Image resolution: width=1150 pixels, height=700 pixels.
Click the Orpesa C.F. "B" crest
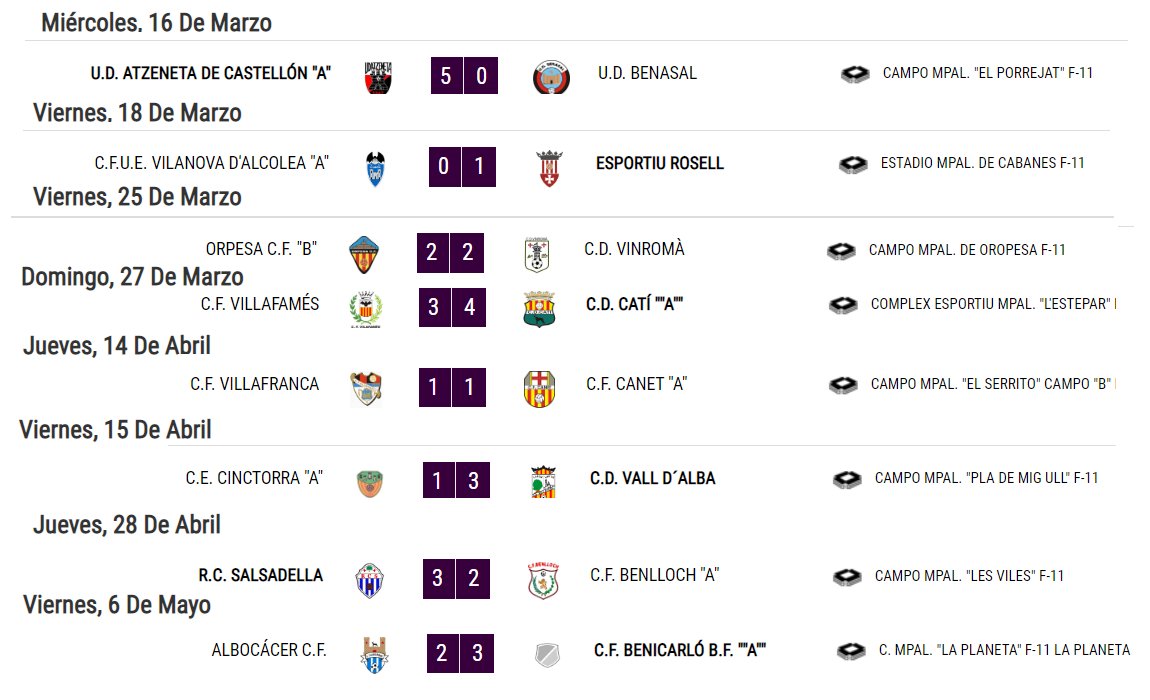[364, 255]
